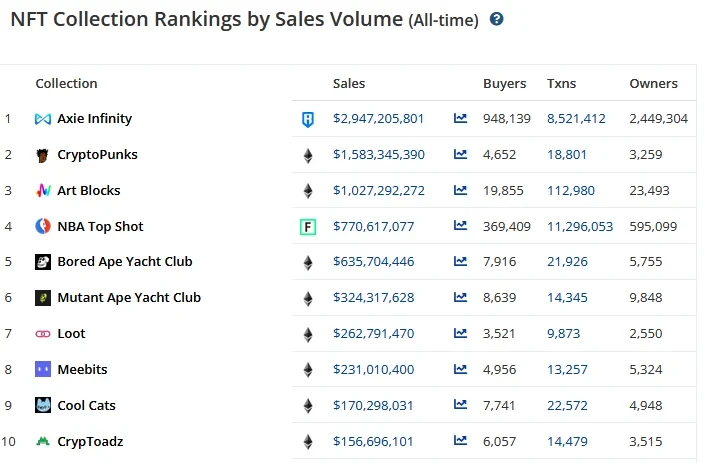Click the help question mark icon
Screen dimensions: 705x463
[497, 19]
